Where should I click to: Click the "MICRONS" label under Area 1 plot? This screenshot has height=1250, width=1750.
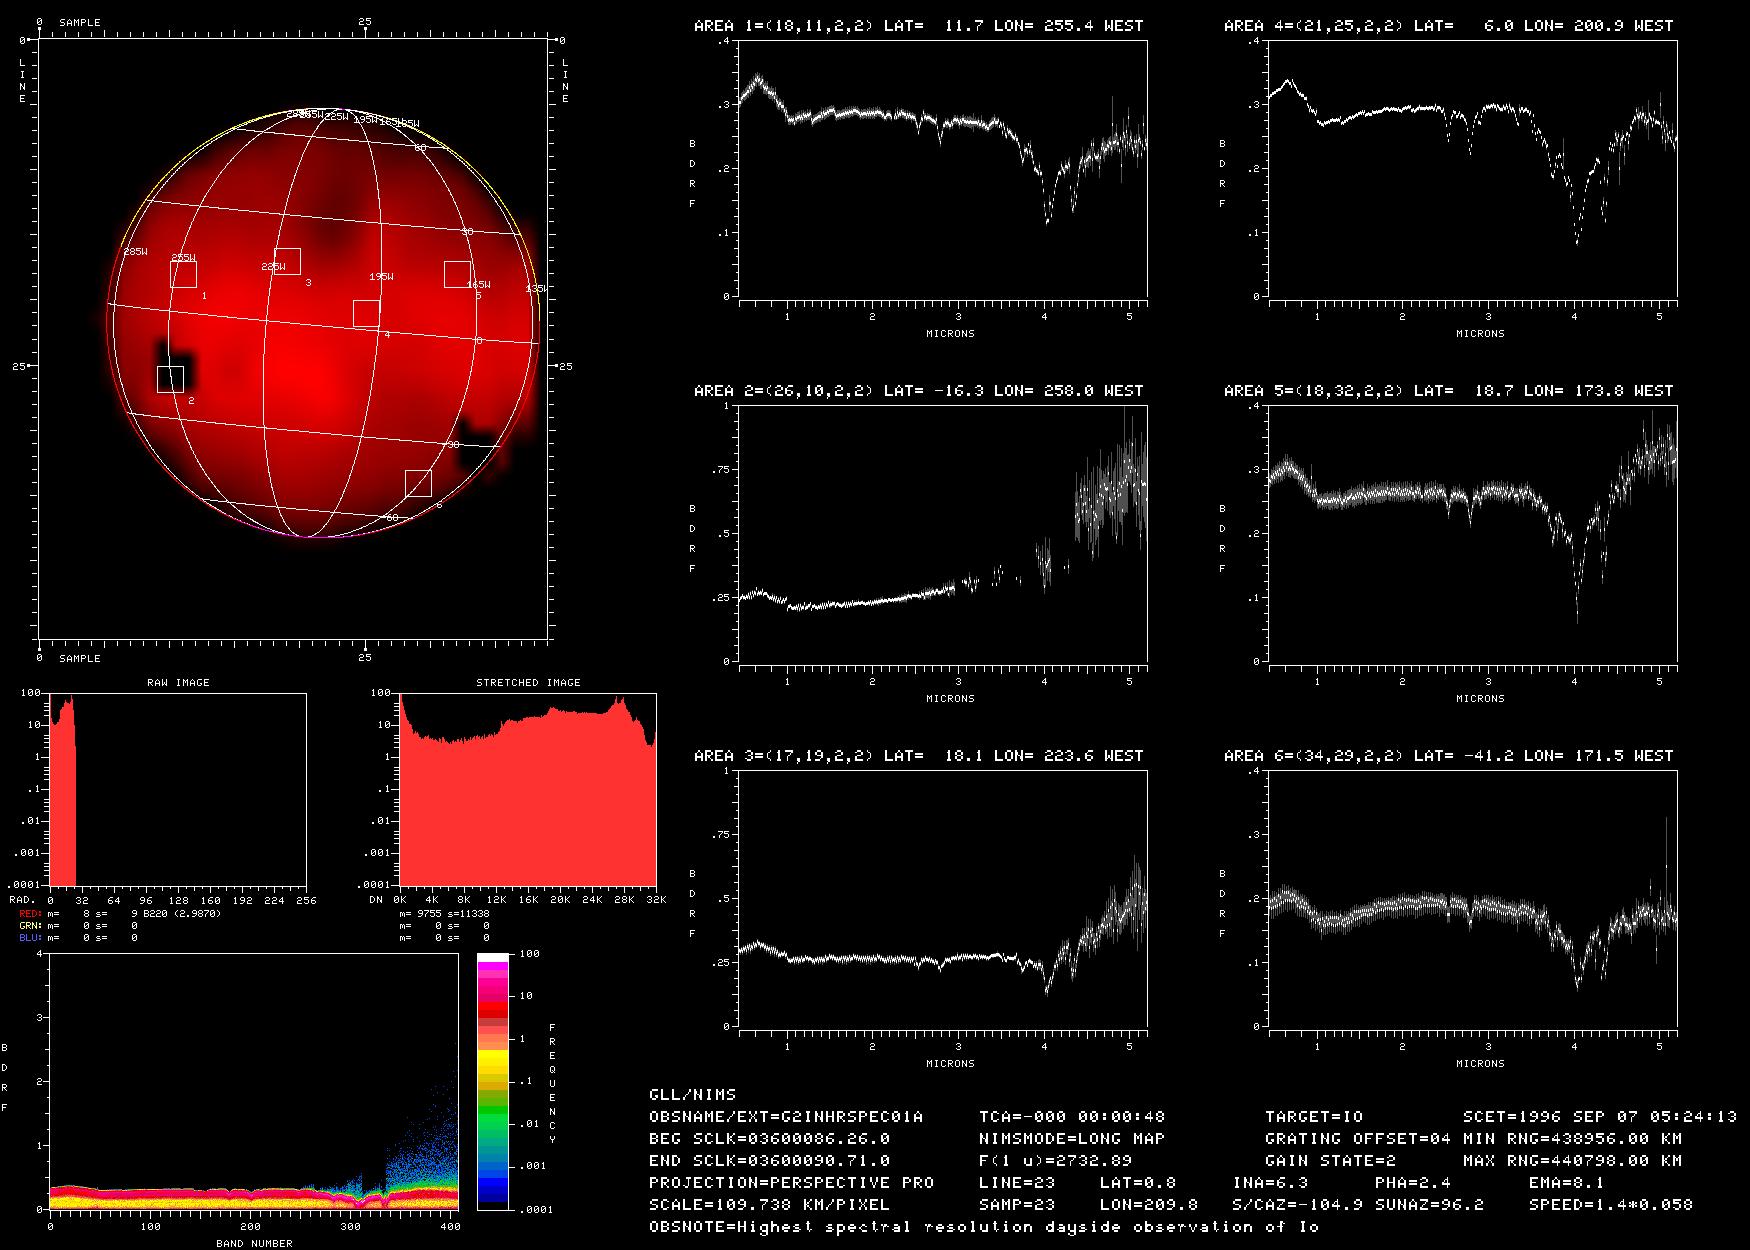tap(950, 334)
